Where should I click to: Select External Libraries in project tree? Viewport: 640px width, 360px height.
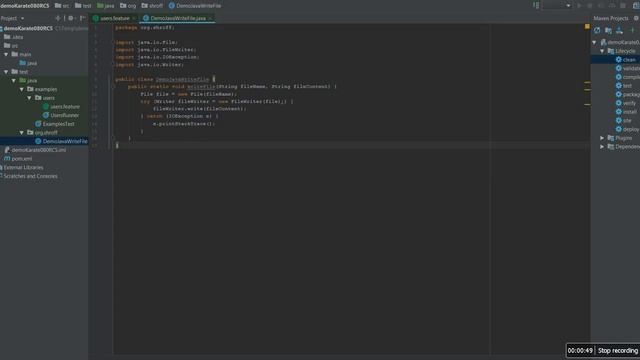pyautogui.click(x=22, y=167)
